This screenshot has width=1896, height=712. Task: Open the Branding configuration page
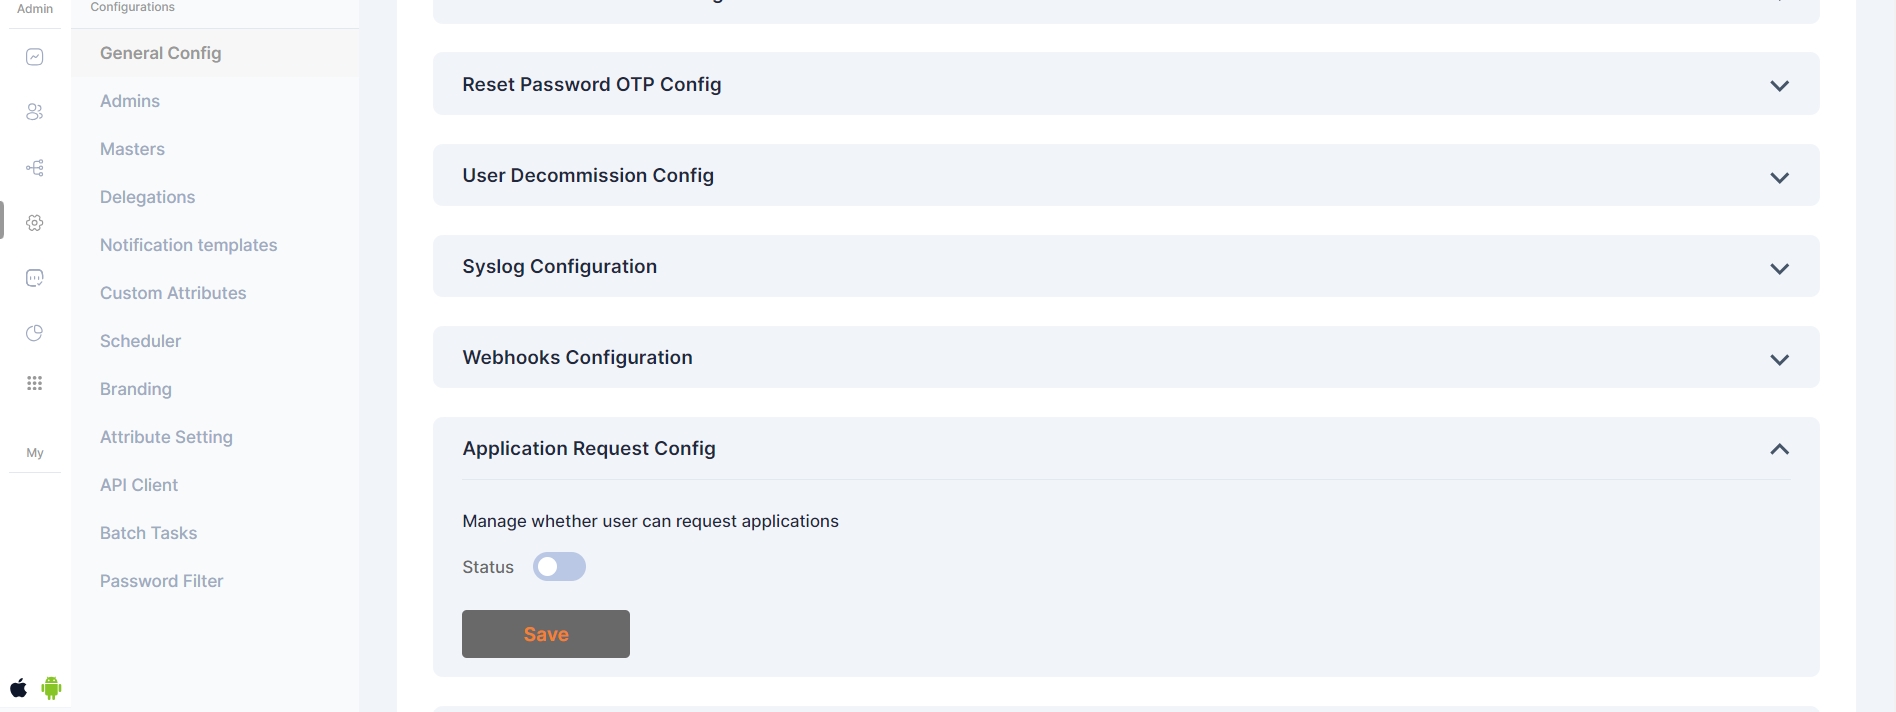click(x=136, y=389)
